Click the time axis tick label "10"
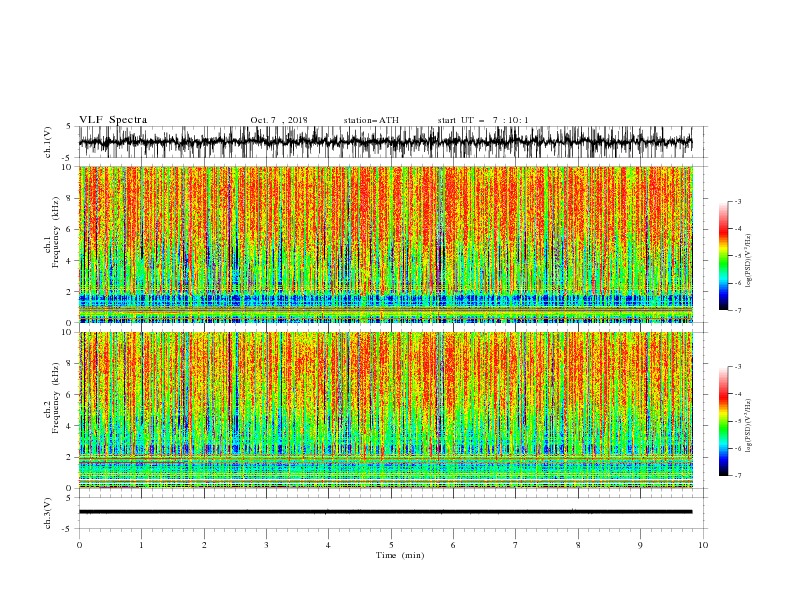792x612 pixels. click(x=703, y=545)
